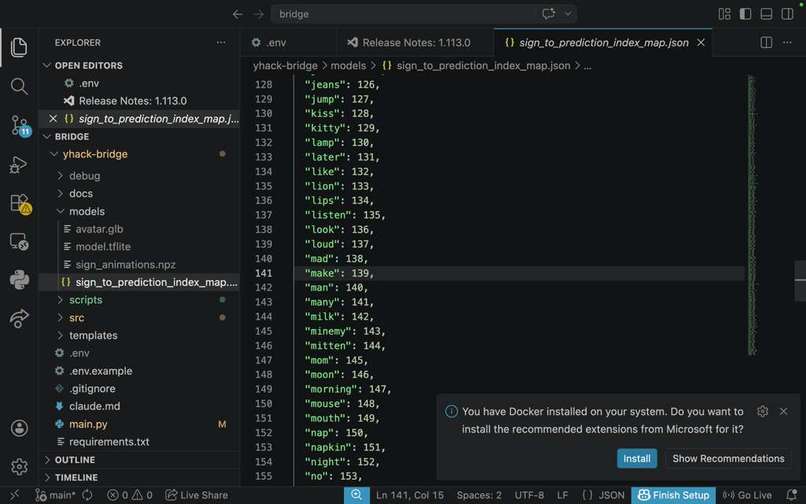Collapse the BRIDGE workspace section
This screenshot has height=504, width=806.
click(47, 136)
